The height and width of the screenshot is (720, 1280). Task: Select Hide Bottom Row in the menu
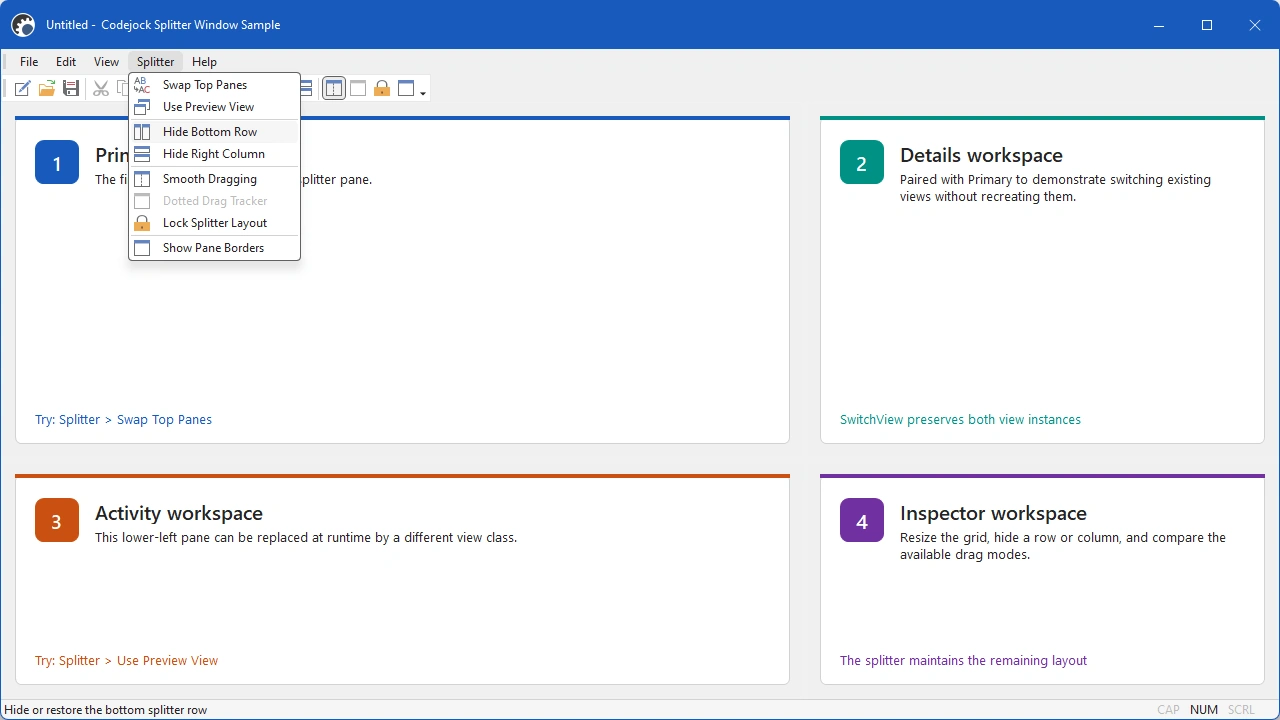point(215,132)
